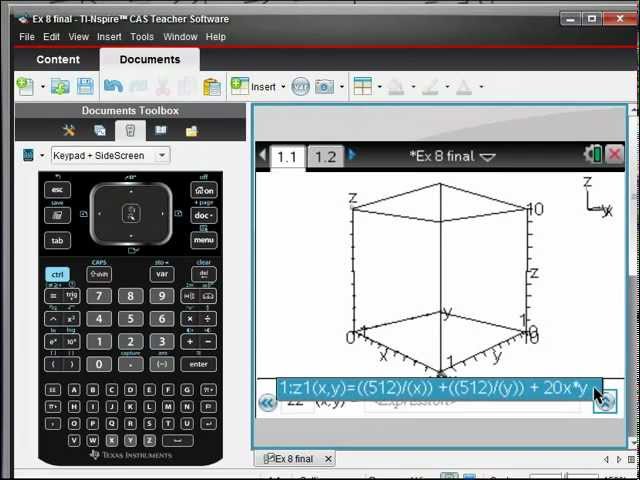This screenshot has width=640, height=480.
Task: Click the ctrl key on keypad
Action: (x=57, y=274)
